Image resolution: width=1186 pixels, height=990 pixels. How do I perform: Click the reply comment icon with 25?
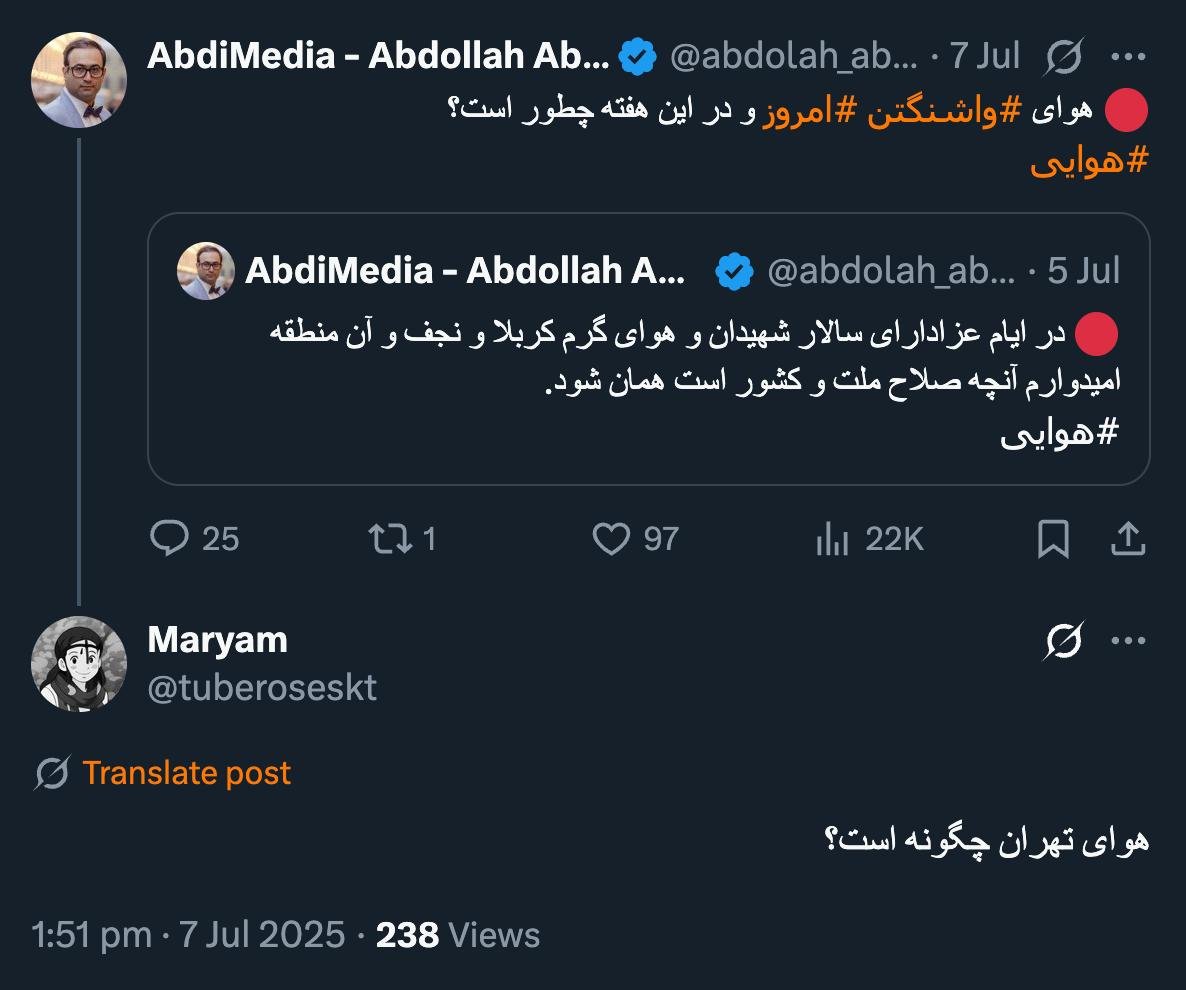point(170,539)
